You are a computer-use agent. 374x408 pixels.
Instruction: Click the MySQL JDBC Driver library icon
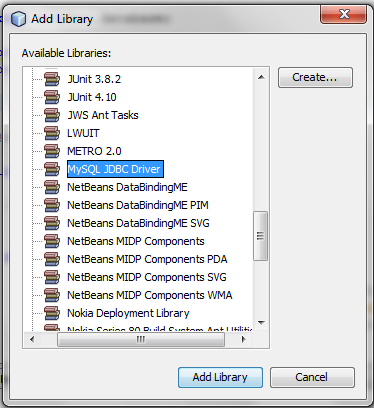[x=52, y=169]
